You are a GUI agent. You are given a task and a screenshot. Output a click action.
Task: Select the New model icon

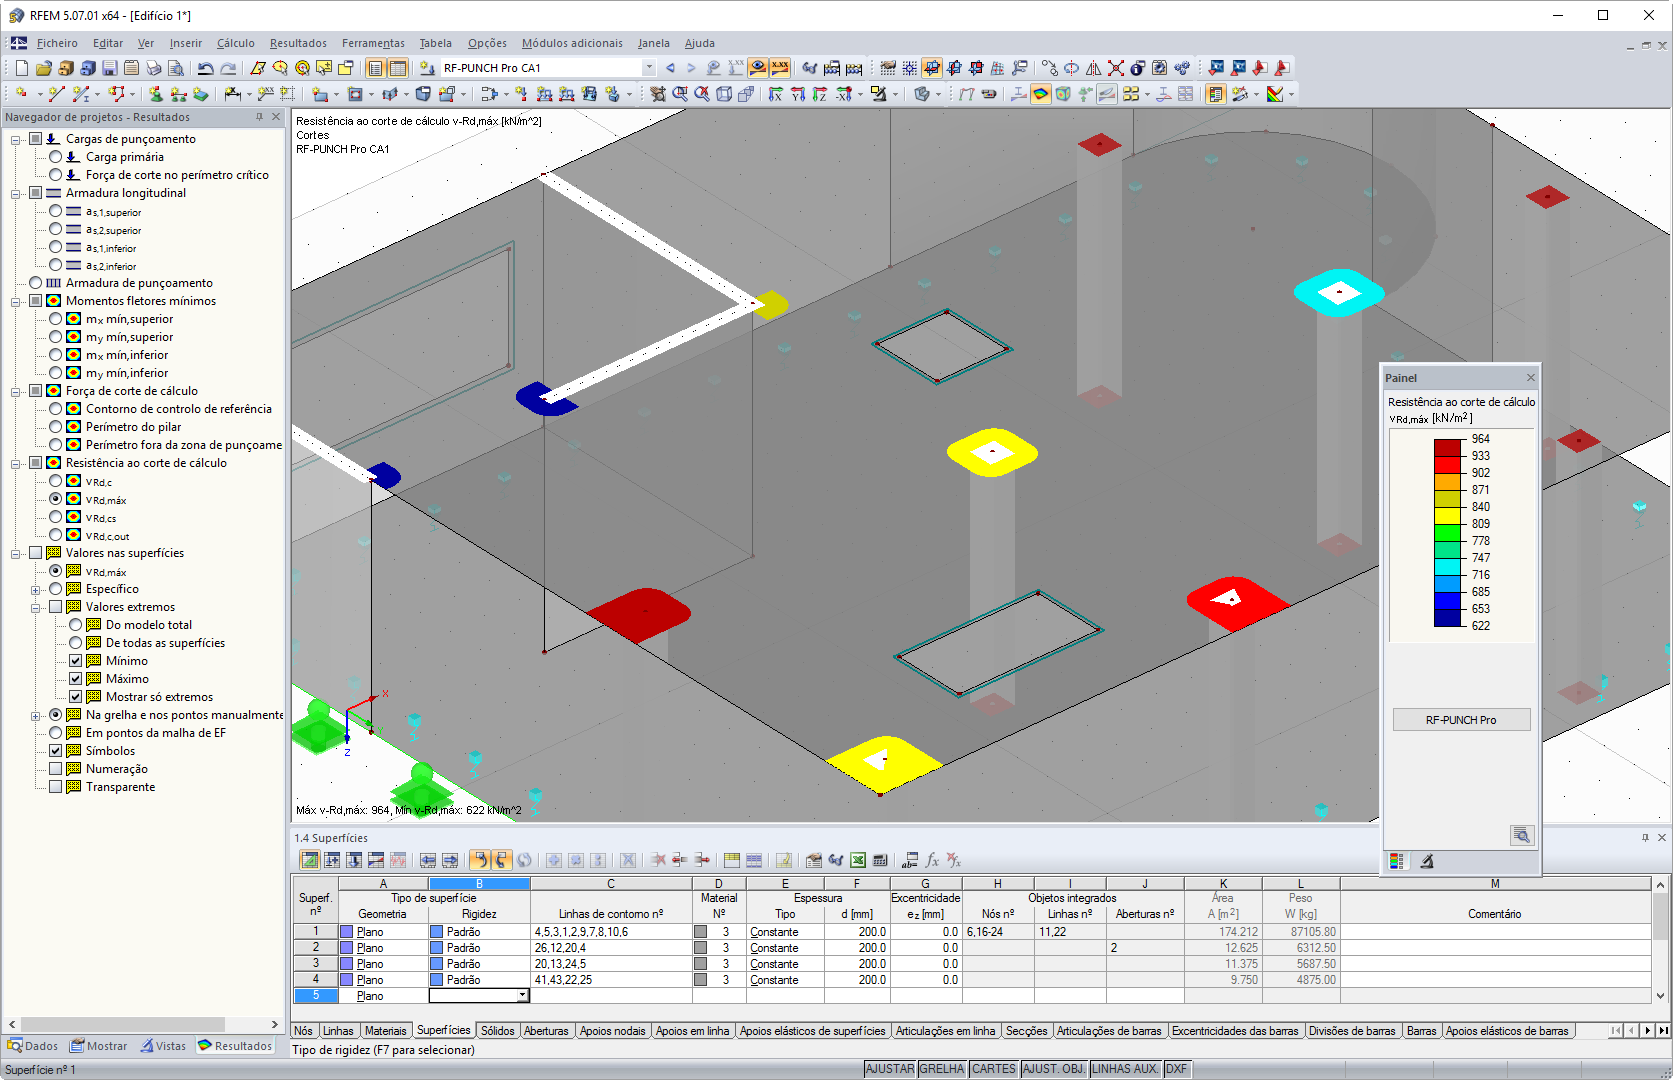point(21,67)
